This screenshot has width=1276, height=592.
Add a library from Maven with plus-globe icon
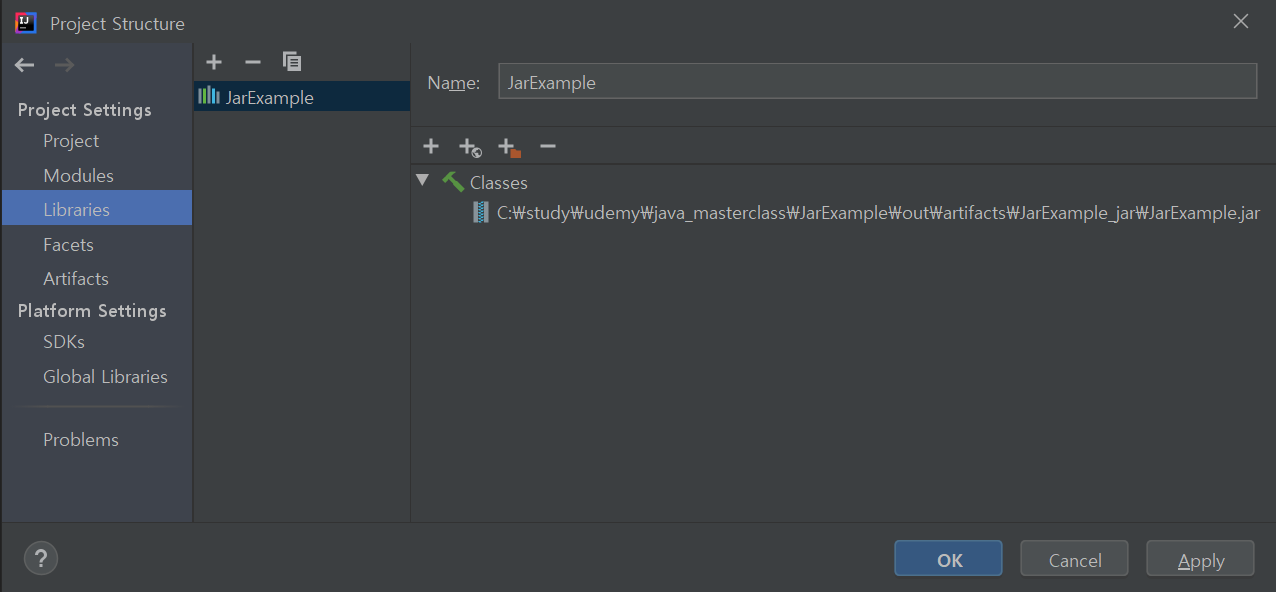point(469,146)
